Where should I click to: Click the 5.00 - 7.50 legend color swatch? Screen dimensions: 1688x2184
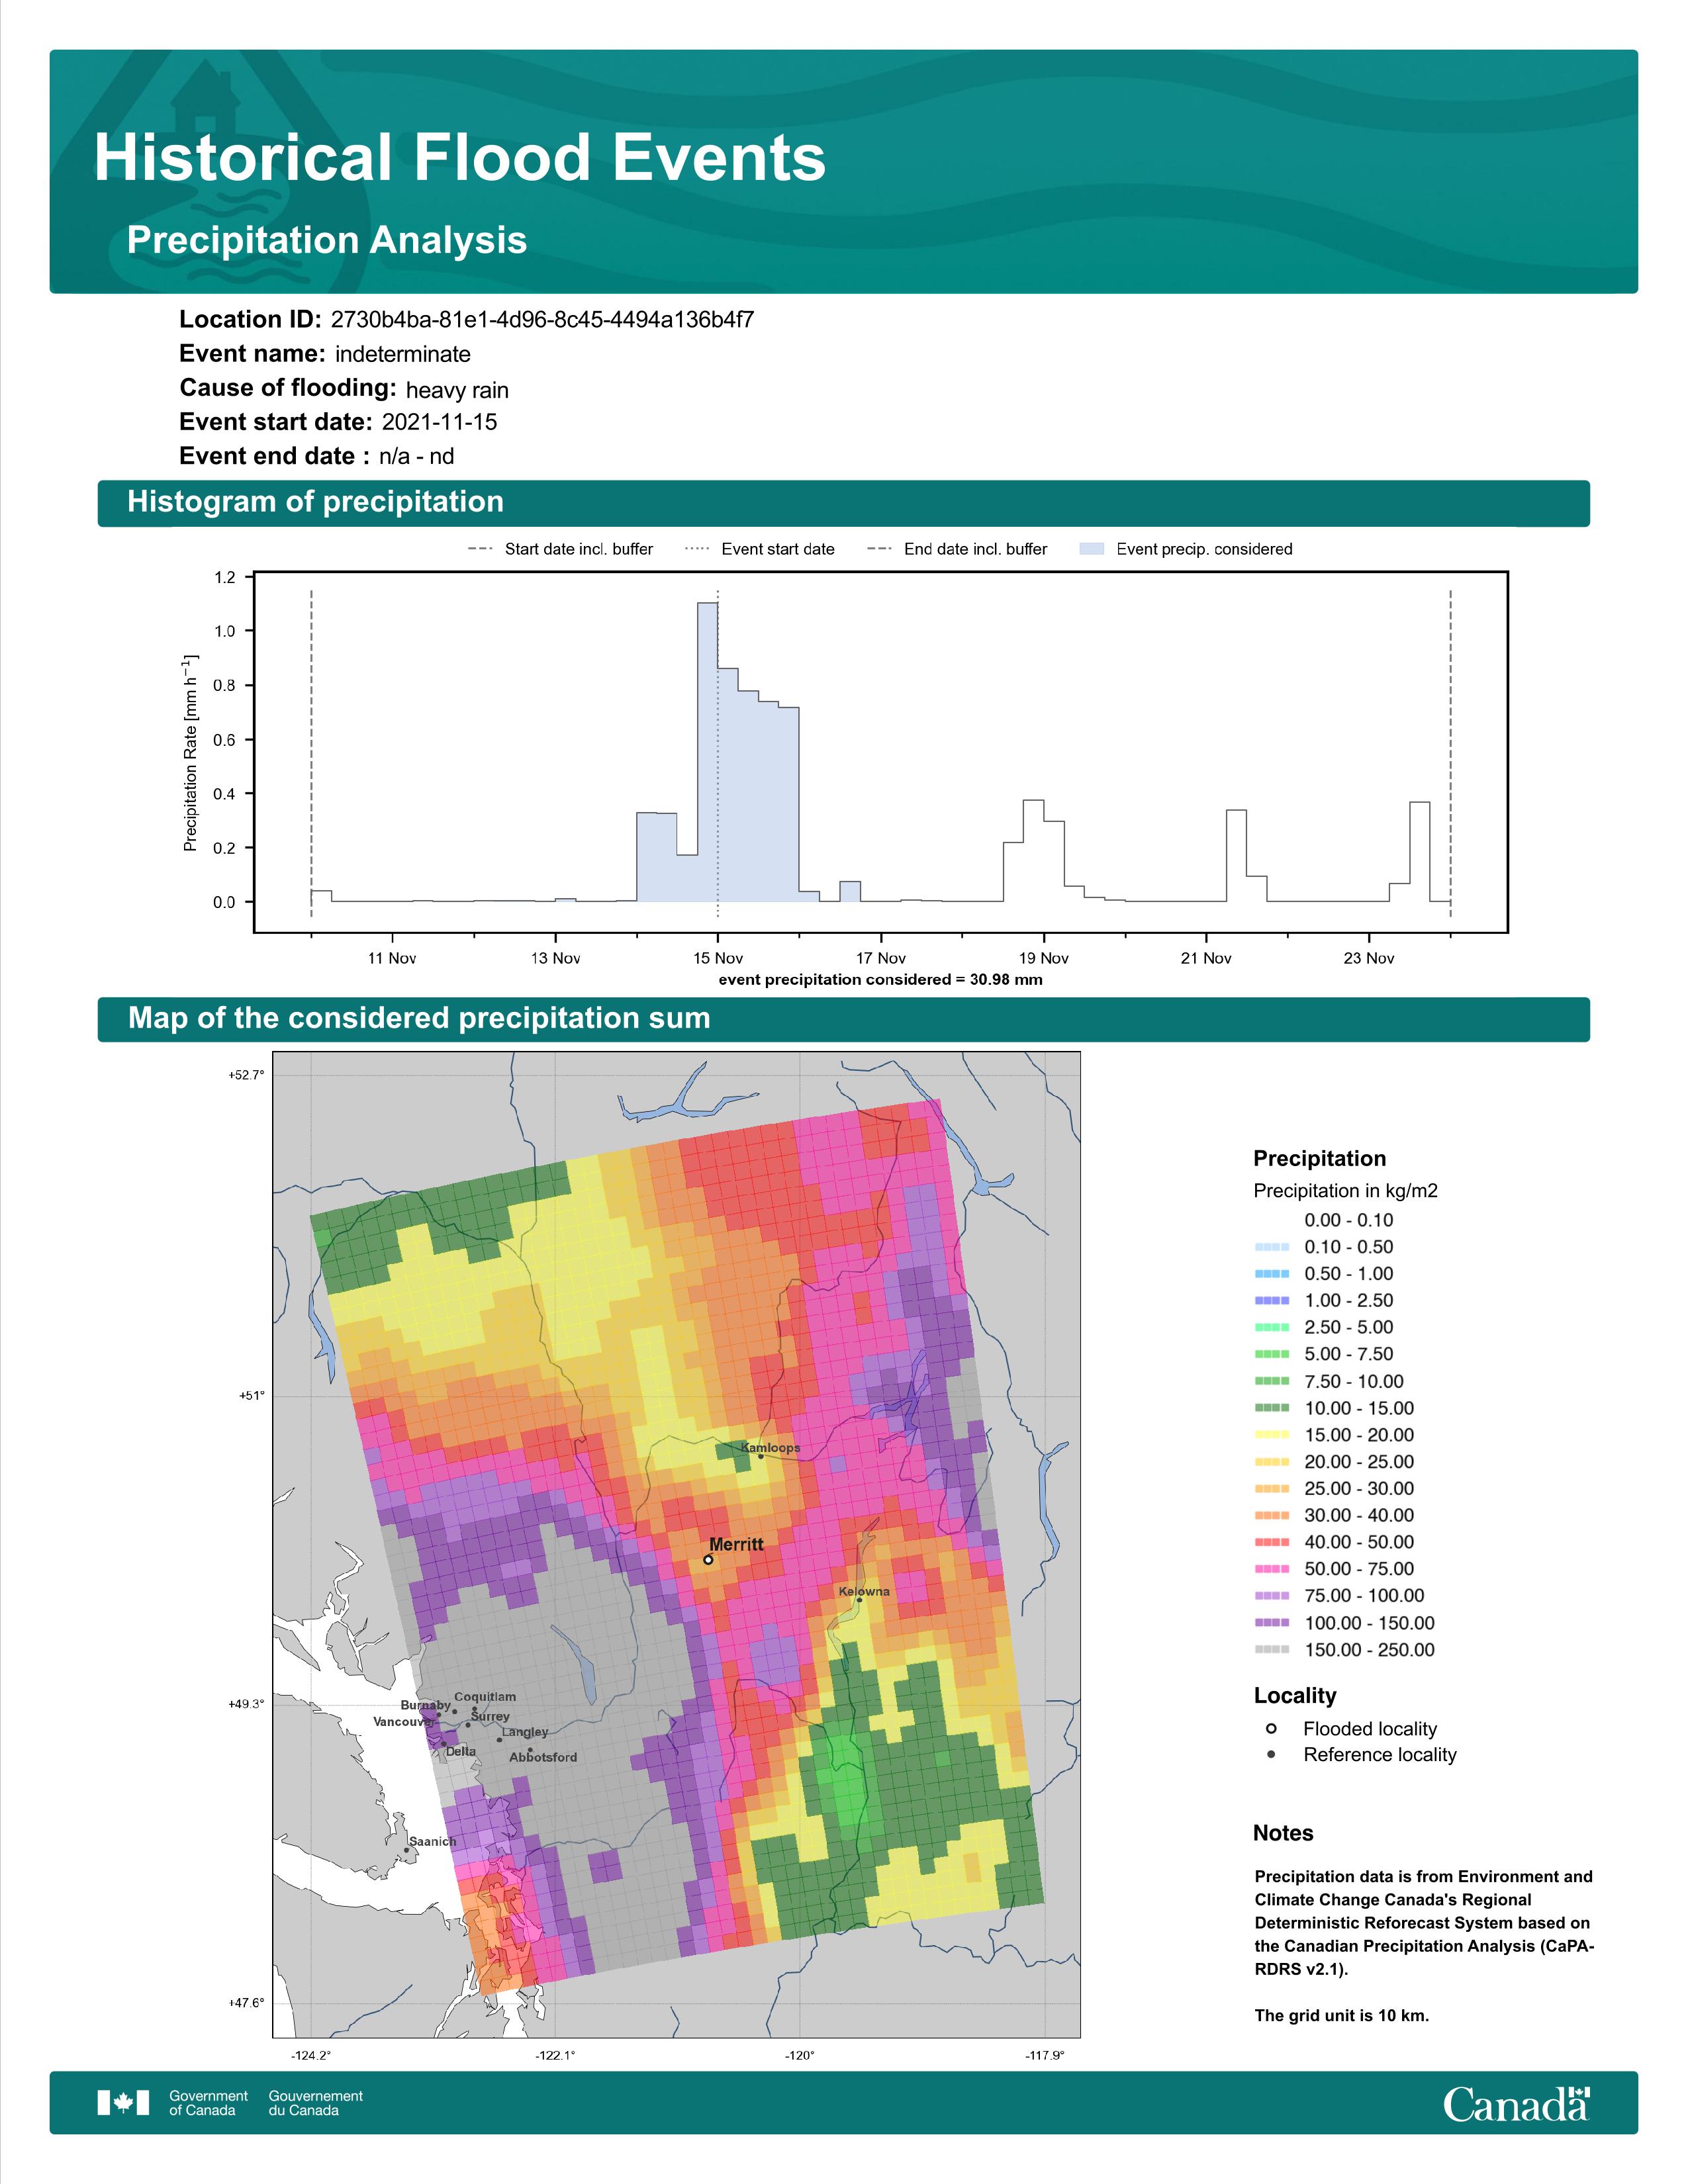click(x=1271, y=1354)
